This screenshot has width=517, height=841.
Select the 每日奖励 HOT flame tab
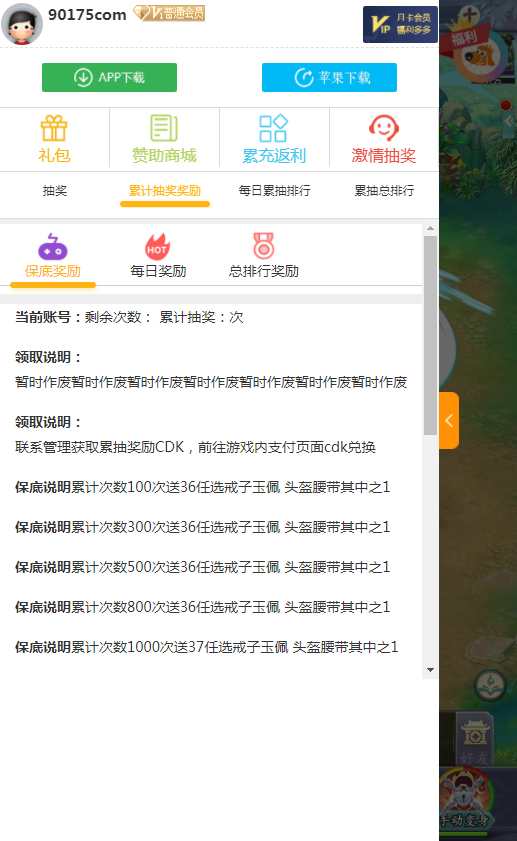click(x=158, y=256)
